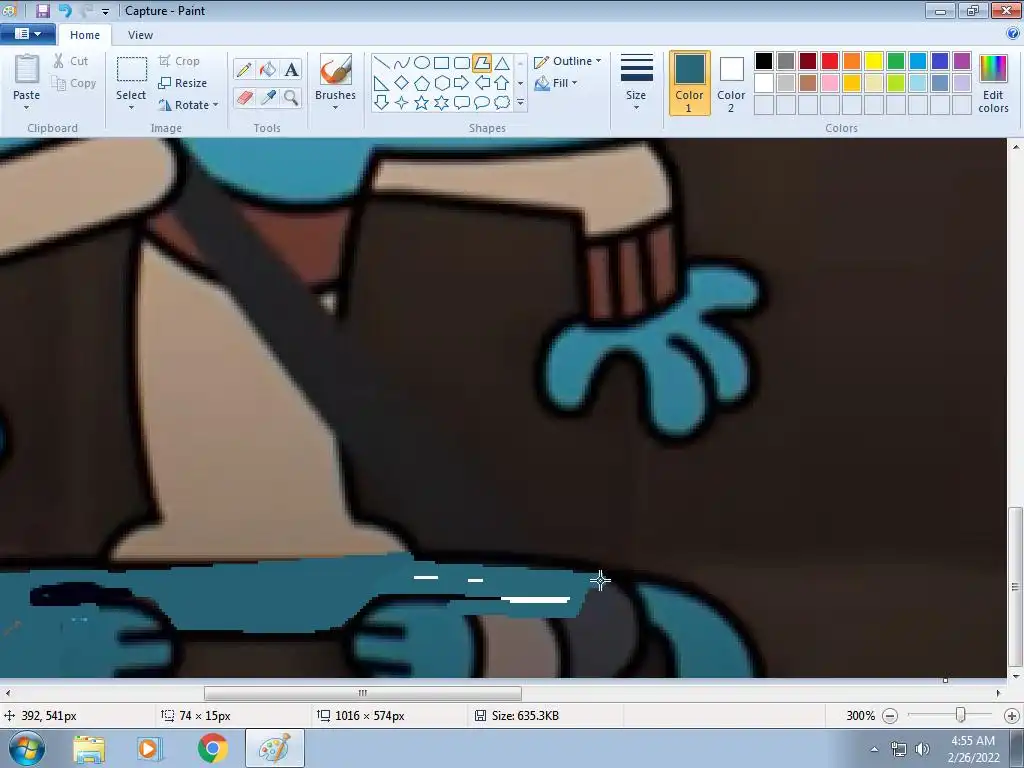Pick the Right triangle shape
The width and height of the screenshot is (1024, 768).
pyautogui.click(x=382, y=83)
